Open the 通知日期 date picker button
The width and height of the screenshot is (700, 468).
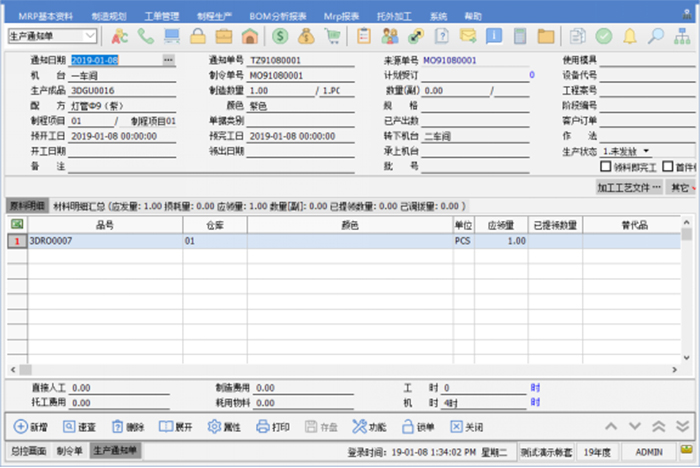point(167,60)
